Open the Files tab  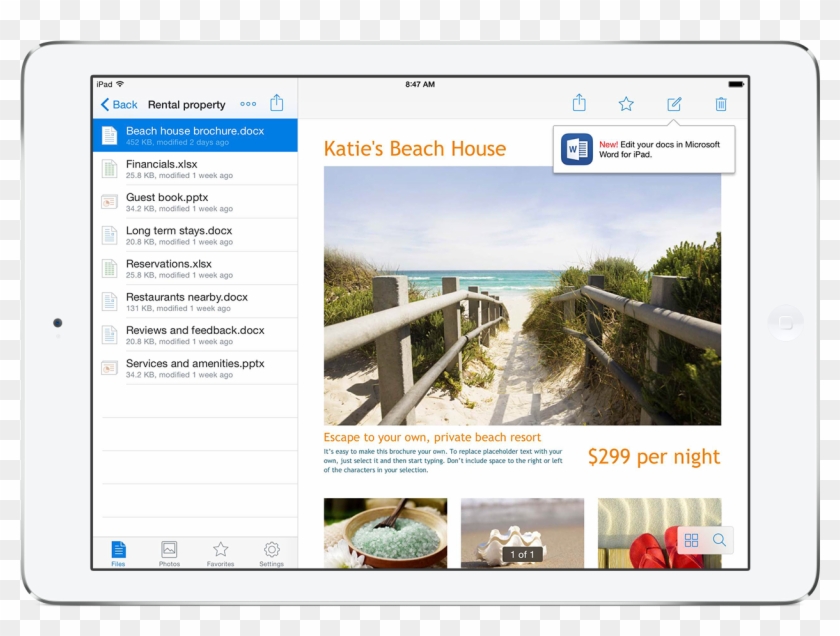click(118, 549)
